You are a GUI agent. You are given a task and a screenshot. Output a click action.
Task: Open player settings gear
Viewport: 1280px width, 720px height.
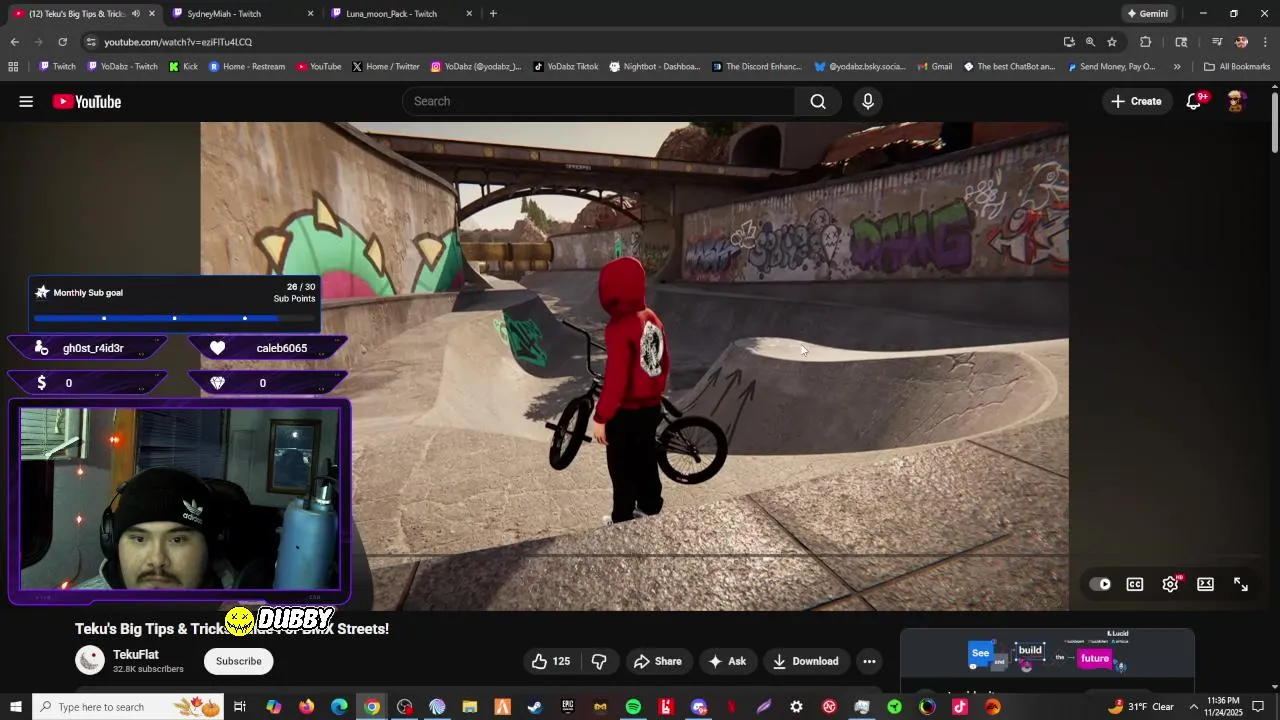coord(1170,584)
